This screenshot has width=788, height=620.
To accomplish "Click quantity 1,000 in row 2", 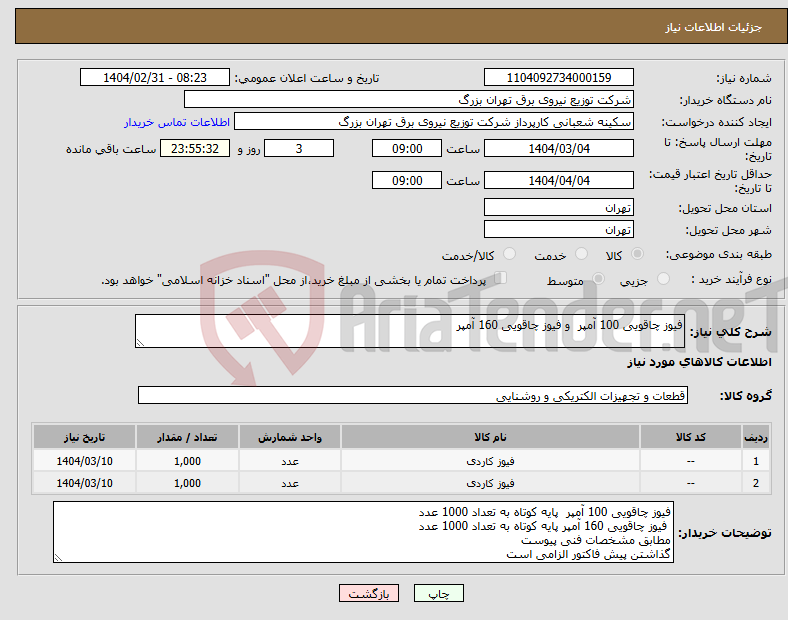I will click(x=187, y=483).
